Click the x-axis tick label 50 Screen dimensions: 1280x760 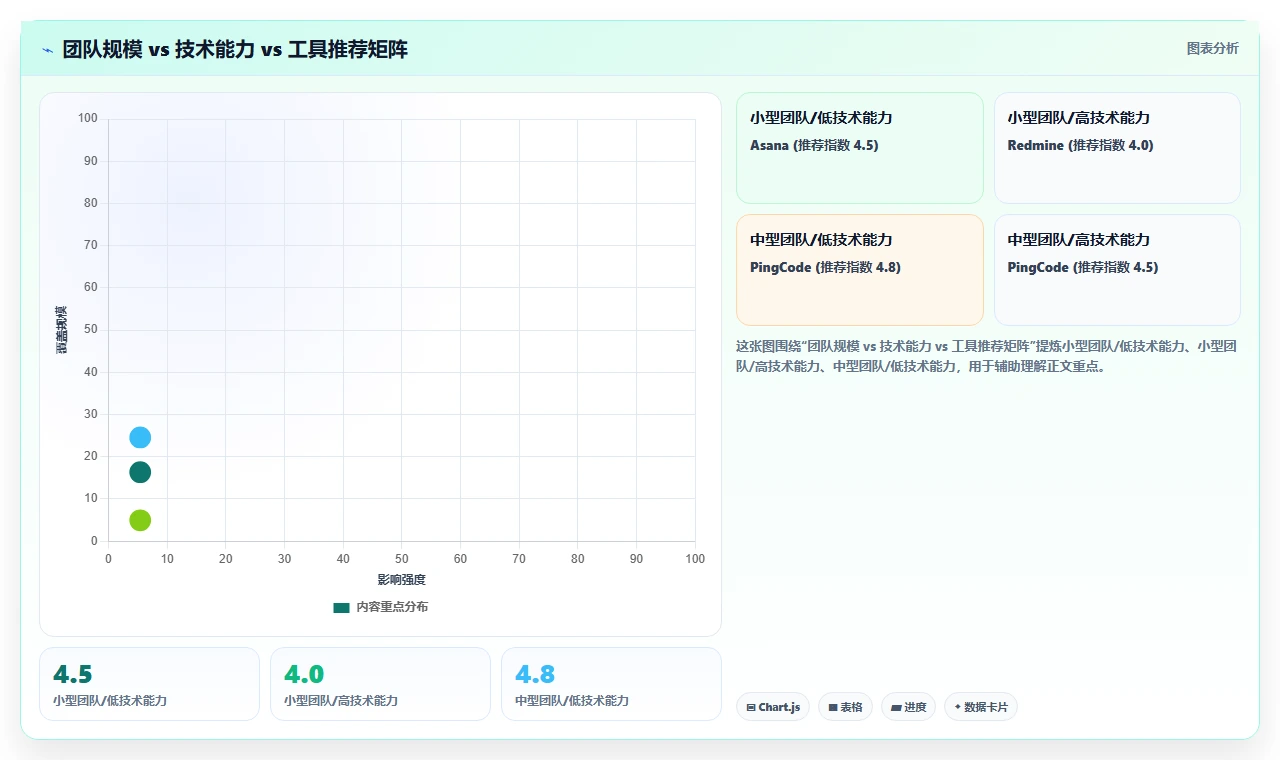click(402, 558)
